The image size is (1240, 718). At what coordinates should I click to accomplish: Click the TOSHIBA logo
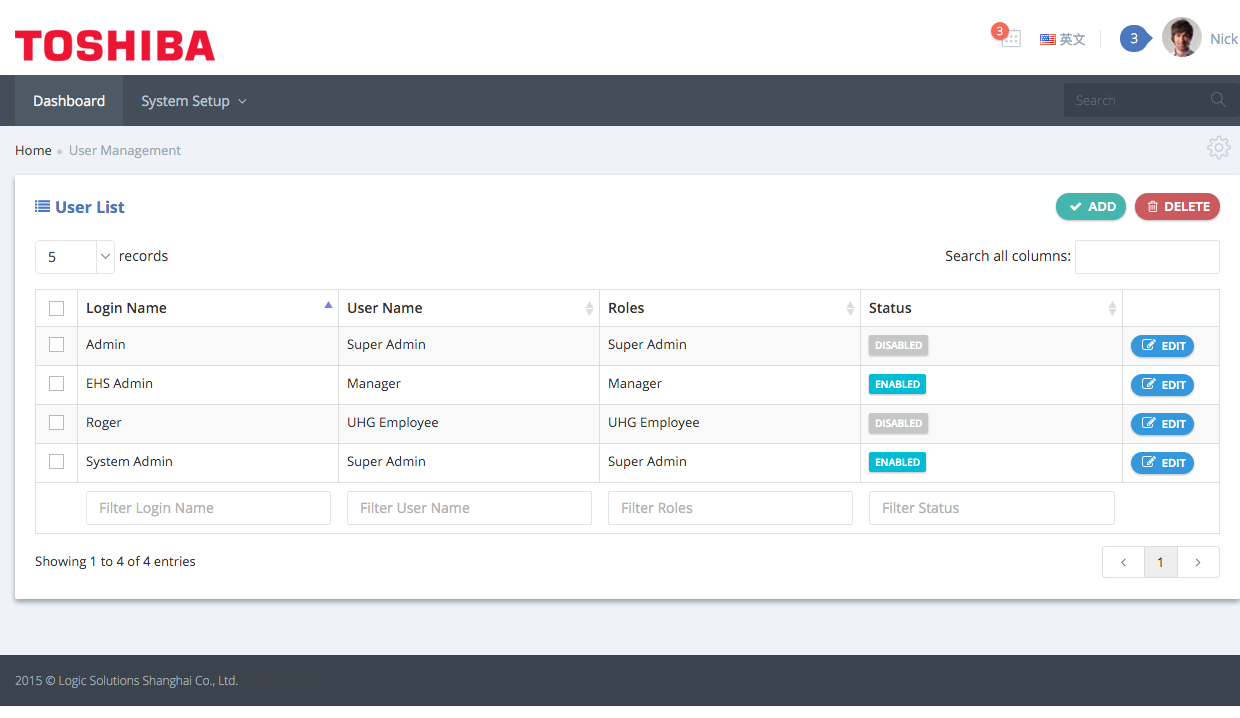pos(115,45)
